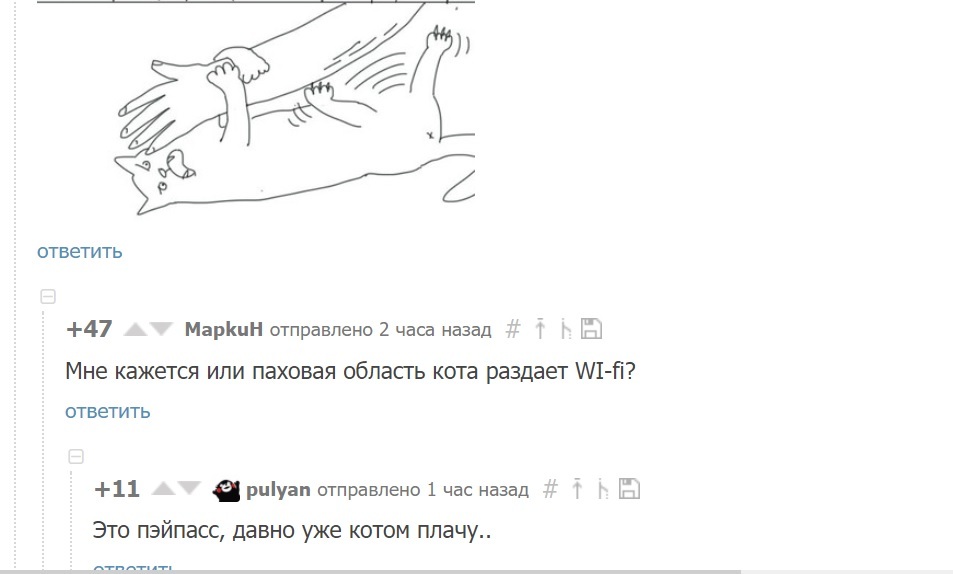Downvote МаркиН's comment

pos(161,330)
